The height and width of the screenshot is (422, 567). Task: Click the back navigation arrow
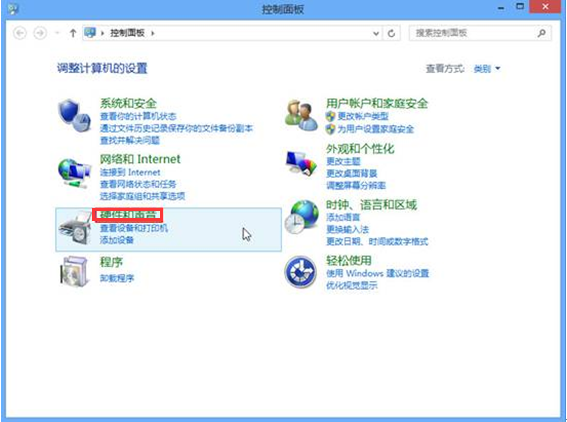click(20, 33)
